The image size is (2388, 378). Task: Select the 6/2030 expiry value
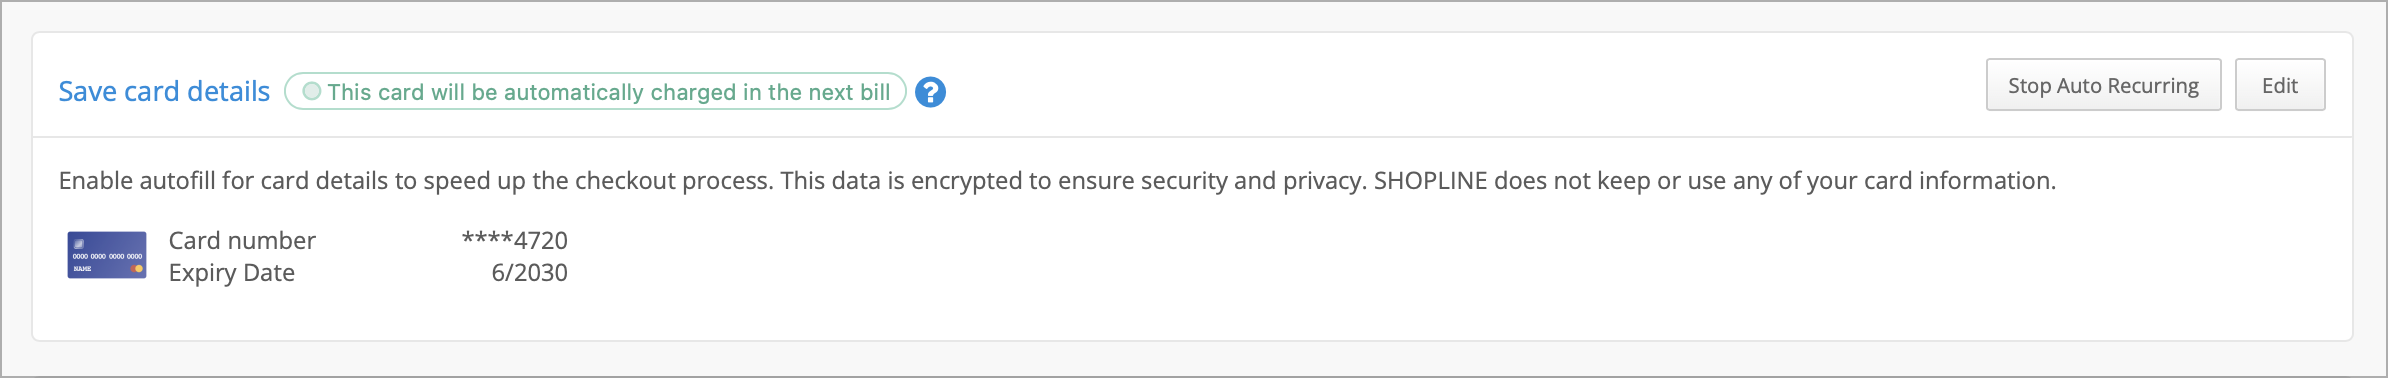529,272
